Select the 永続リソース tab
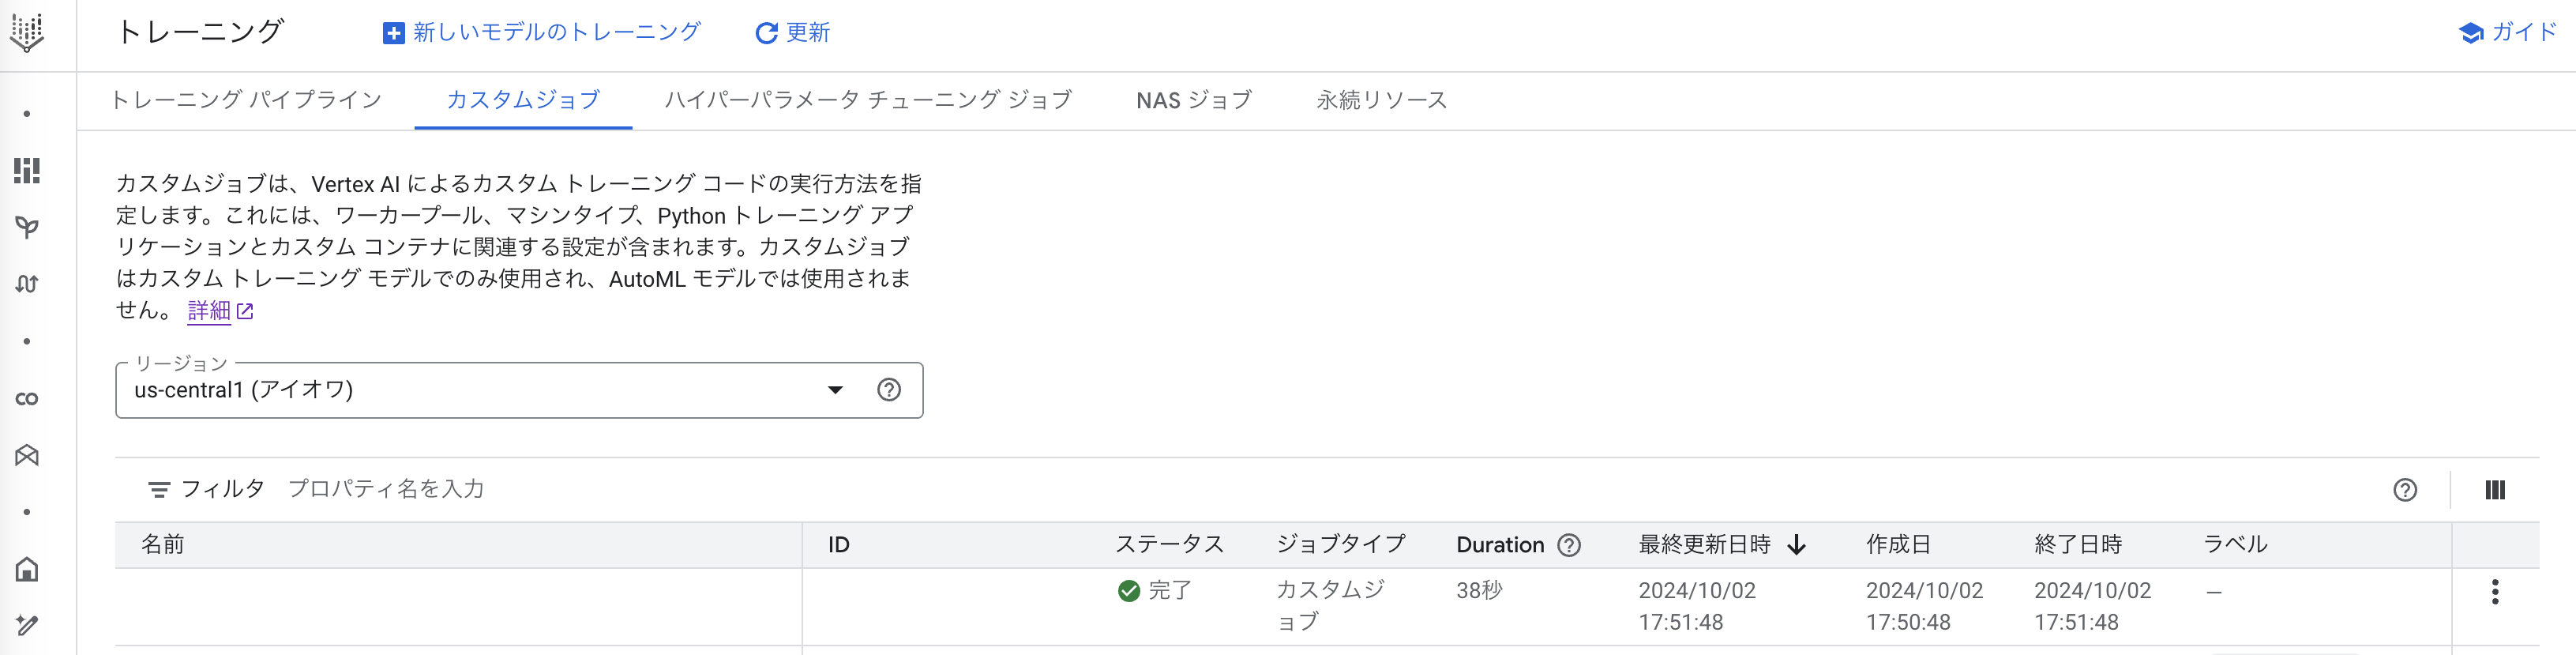Viewport: 2576px width, 655px height. coord(1381,100)
